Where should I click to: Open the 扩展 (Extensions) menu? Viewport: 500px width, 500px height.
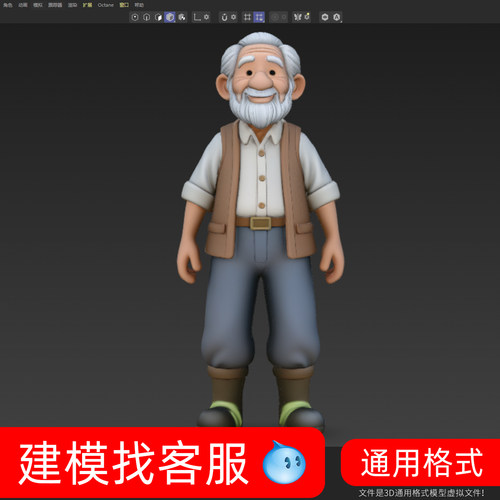click(x=87, y=5)
